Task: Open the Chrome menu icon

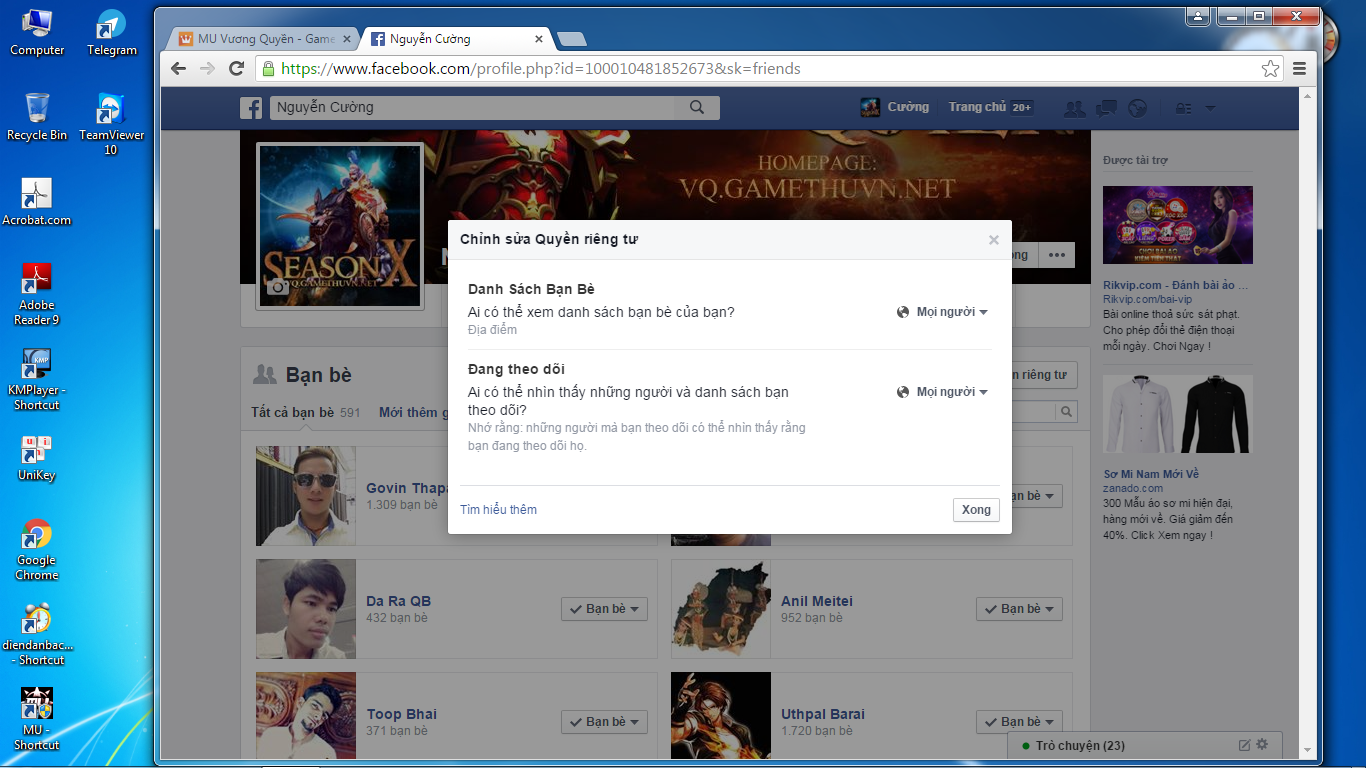Action: (x=1300, y=69)
